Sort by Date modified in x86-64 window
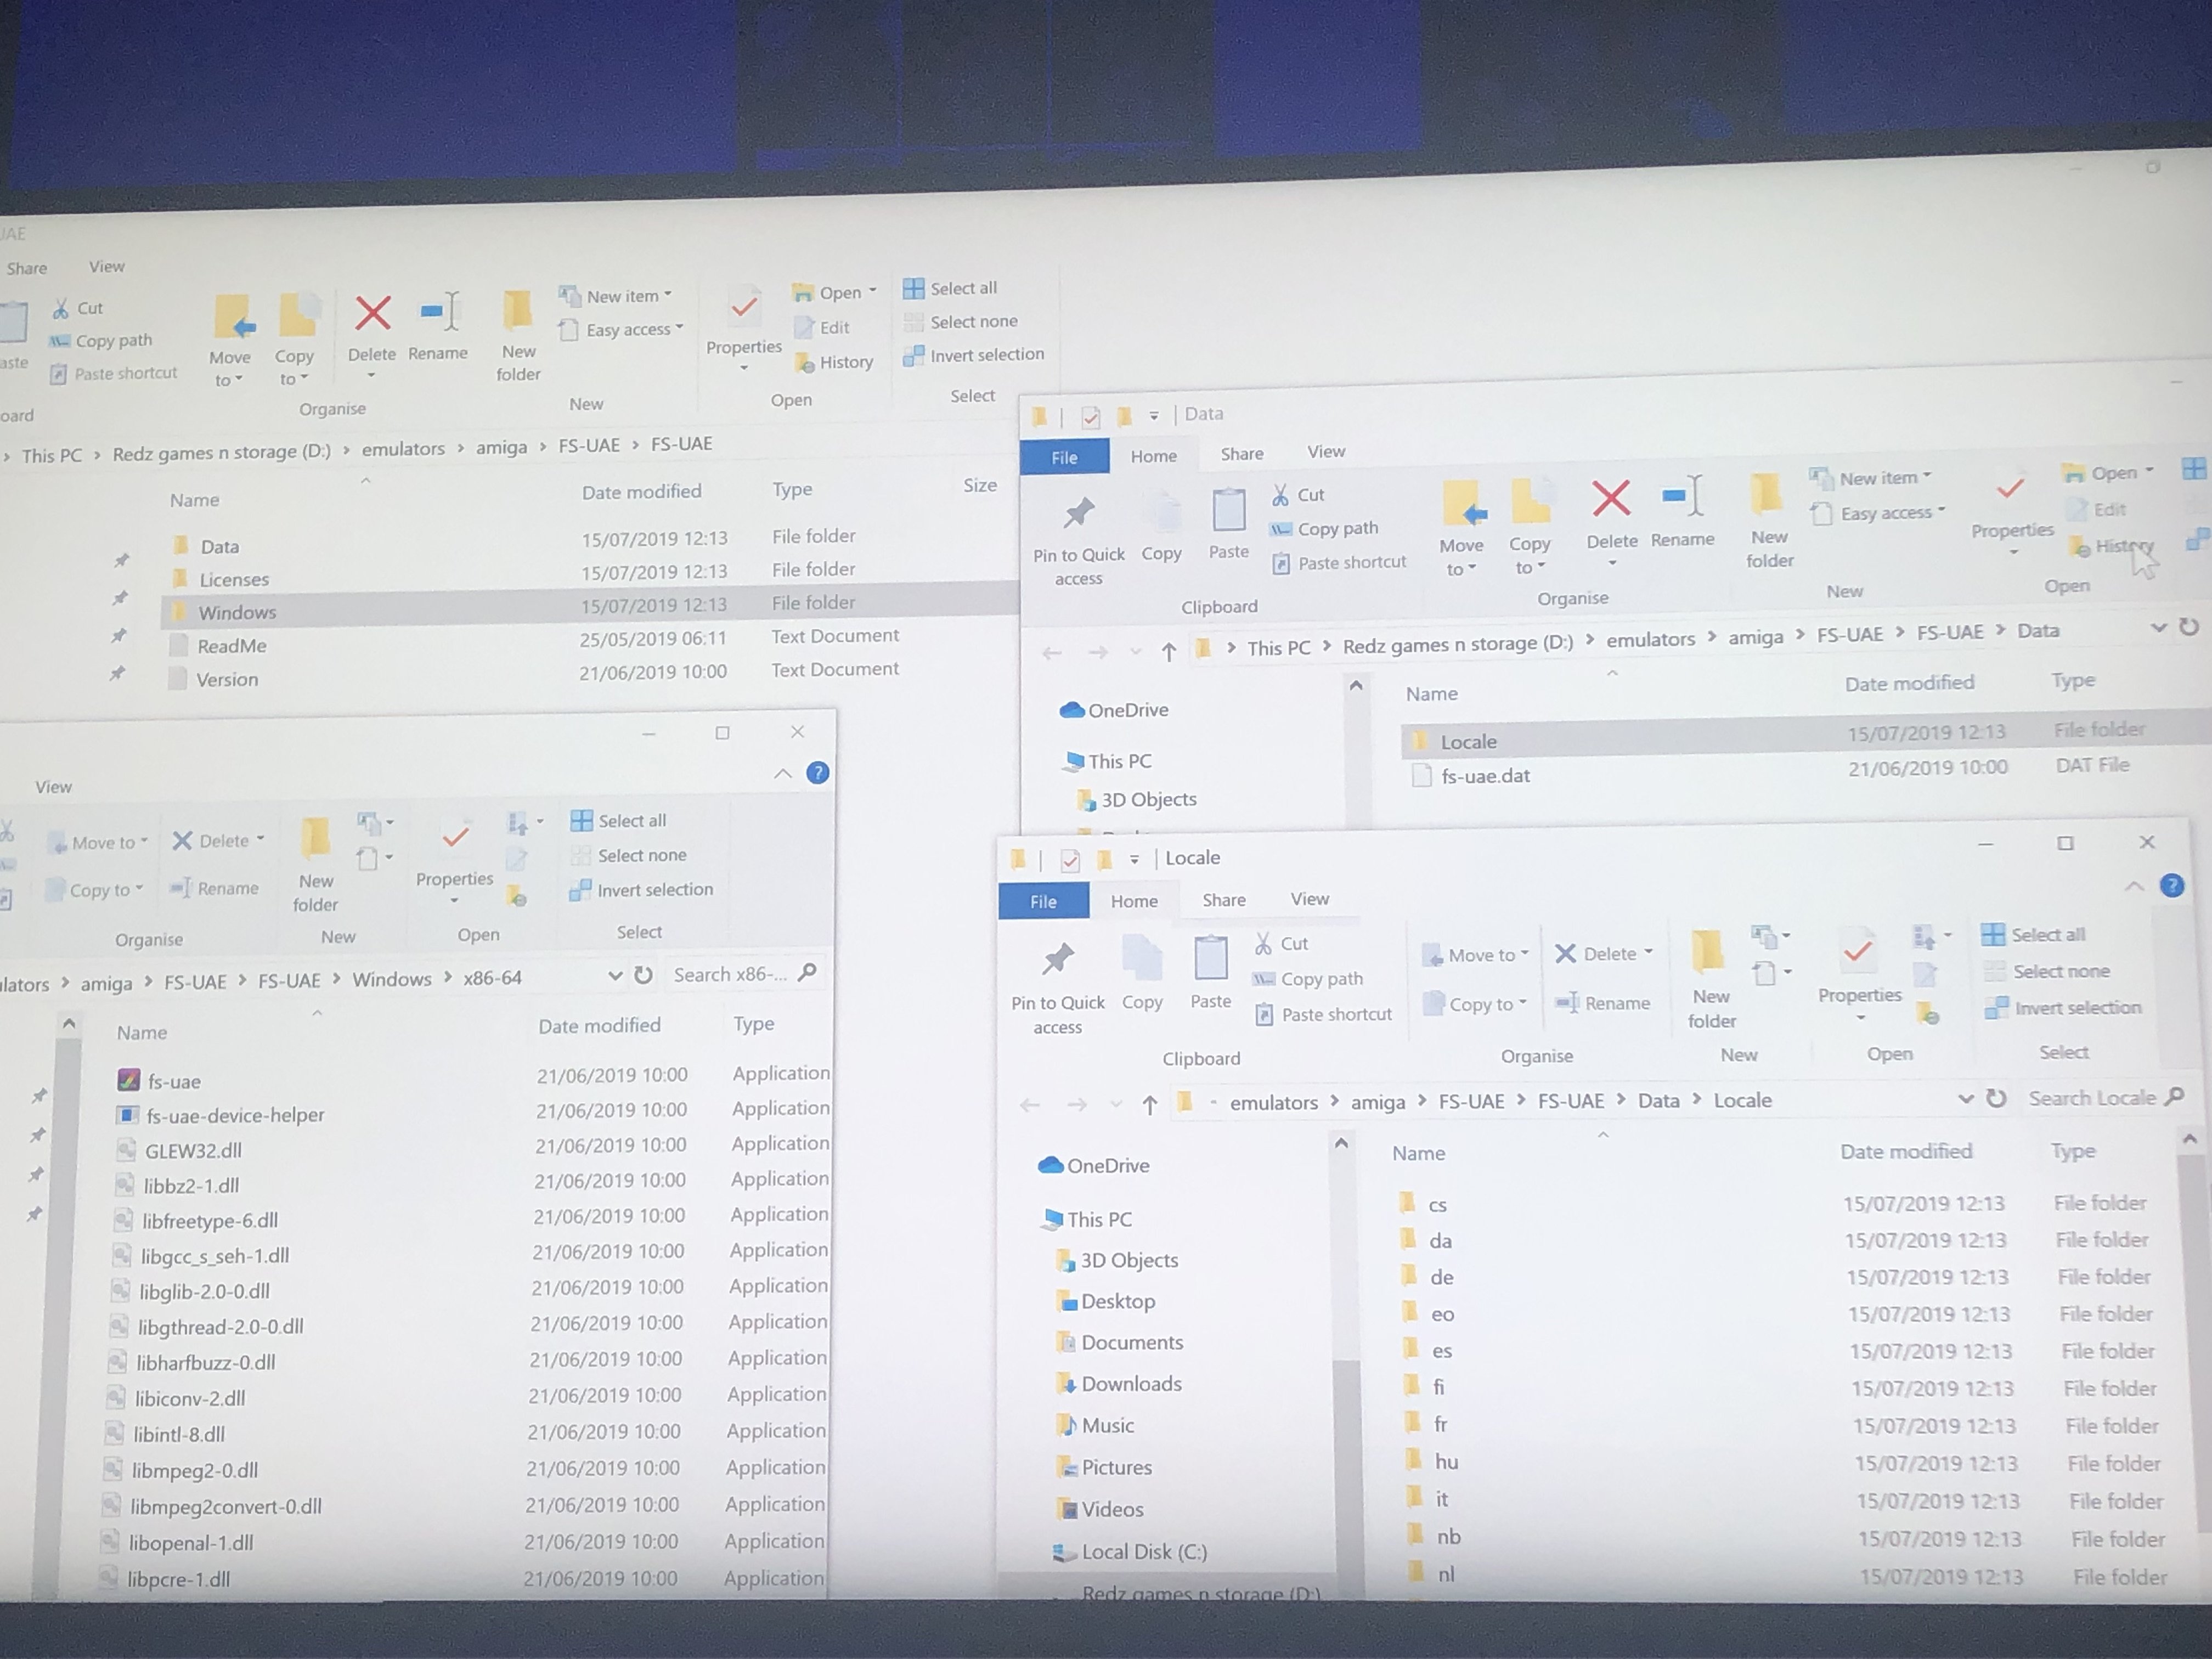2212x1659 pixels. [599, 1025]
